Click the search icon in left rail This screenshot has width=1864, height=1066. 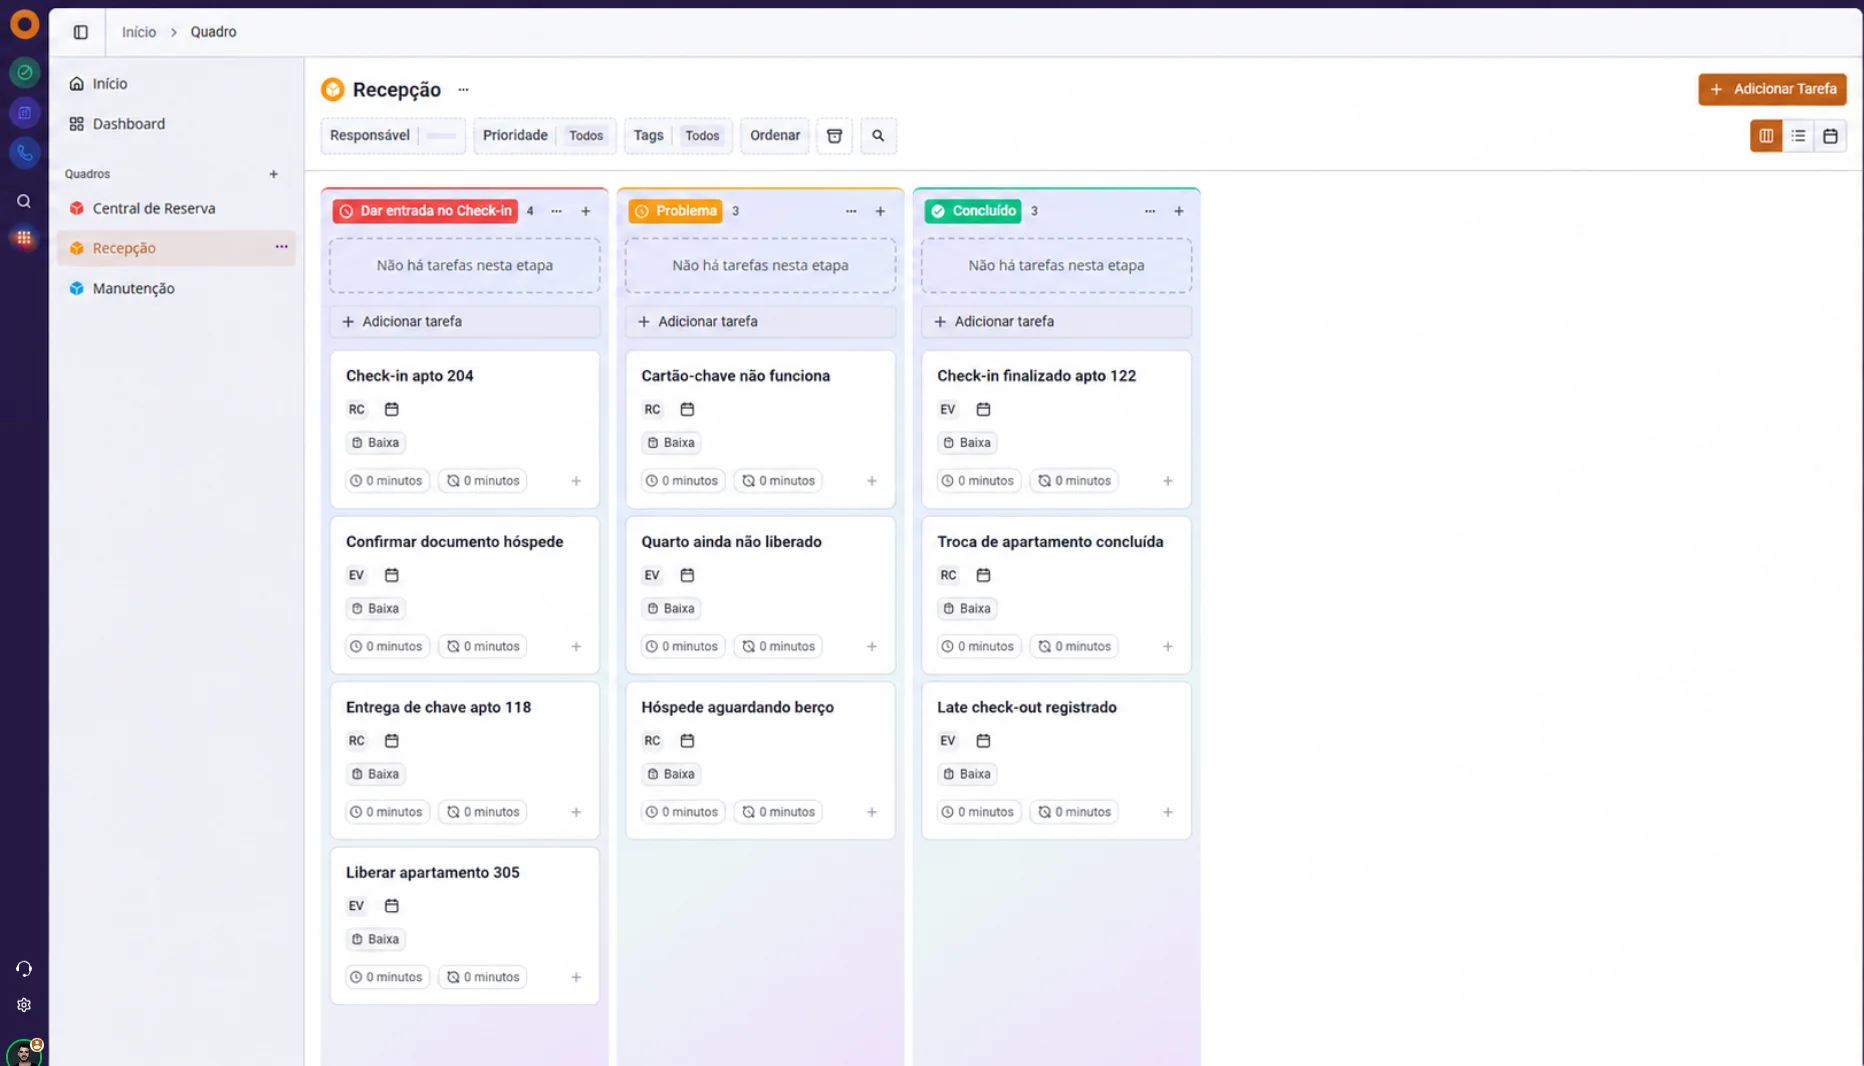pos(24,201)
